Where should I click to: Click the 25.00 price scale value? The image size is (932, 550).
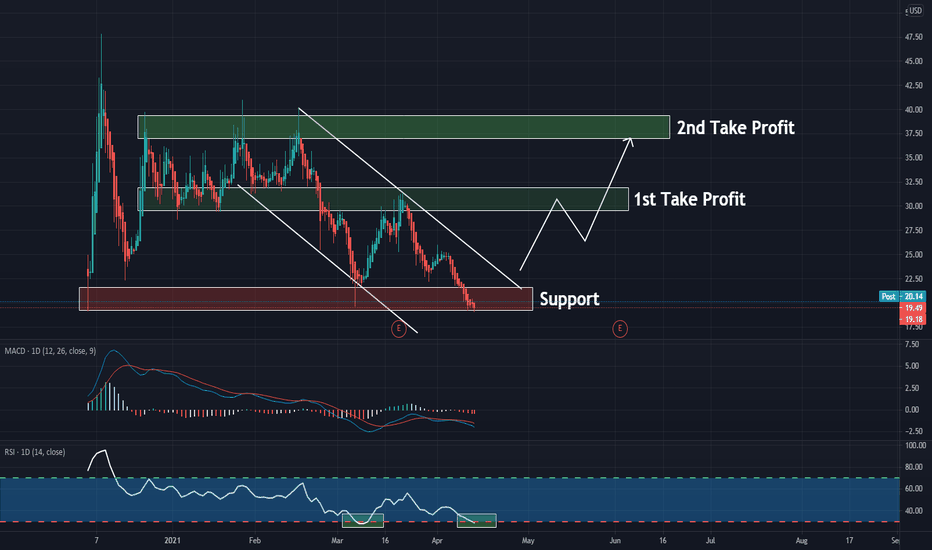[x=914, y=254]
